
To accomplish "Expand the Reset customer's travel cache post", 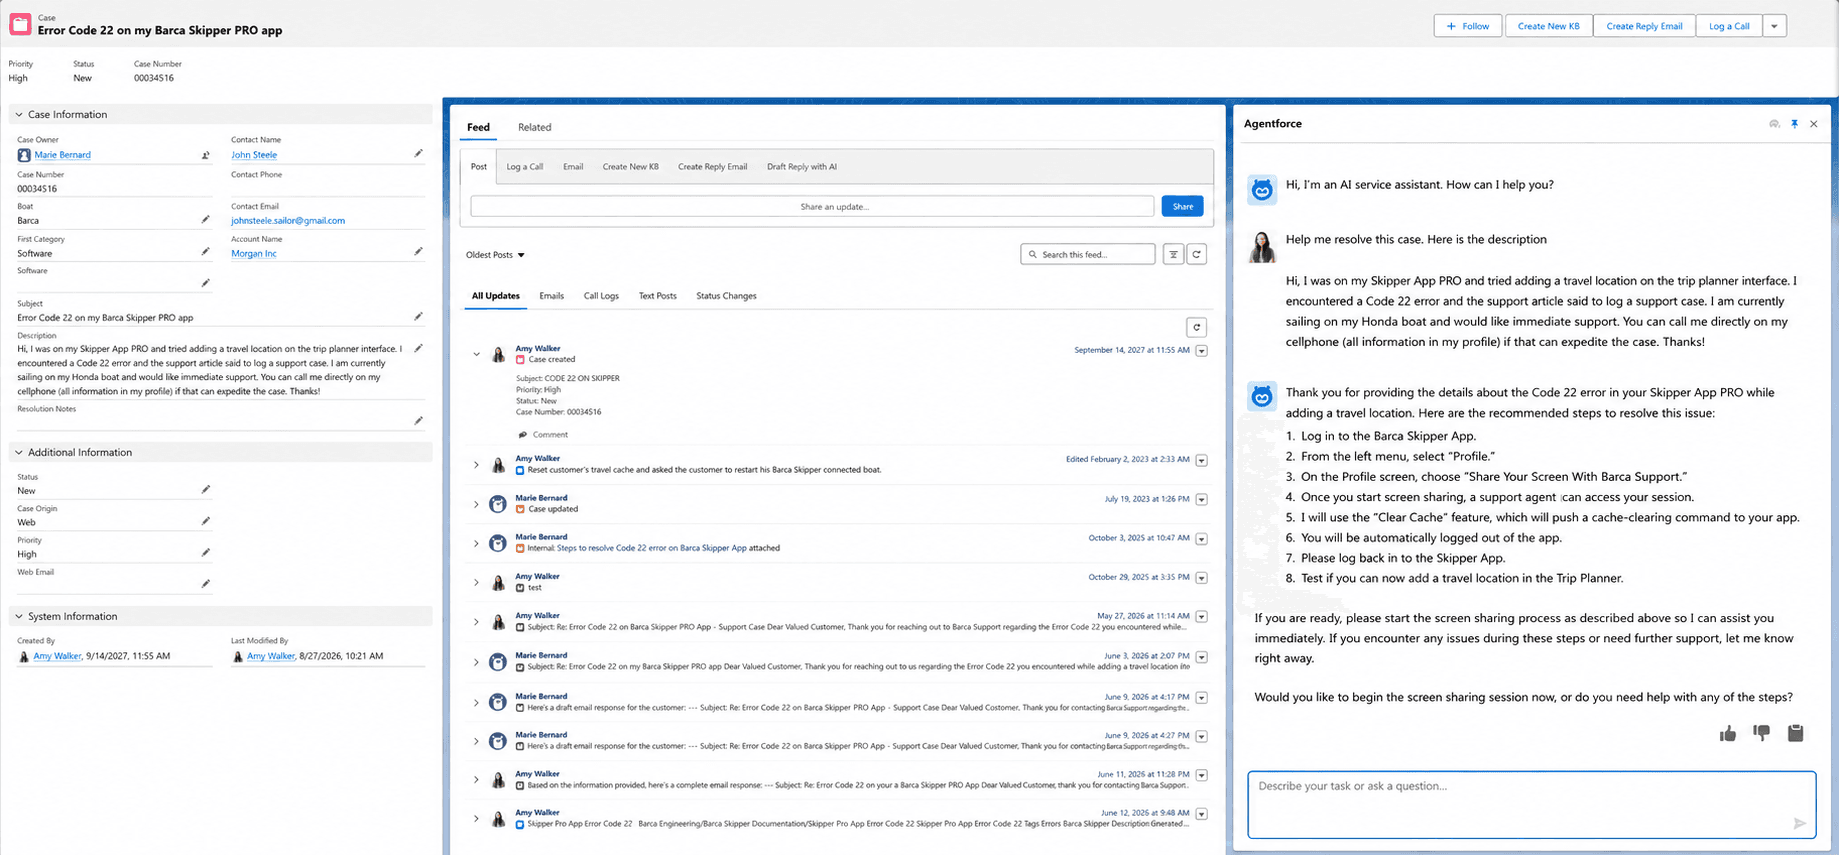I will coord(476,465).
